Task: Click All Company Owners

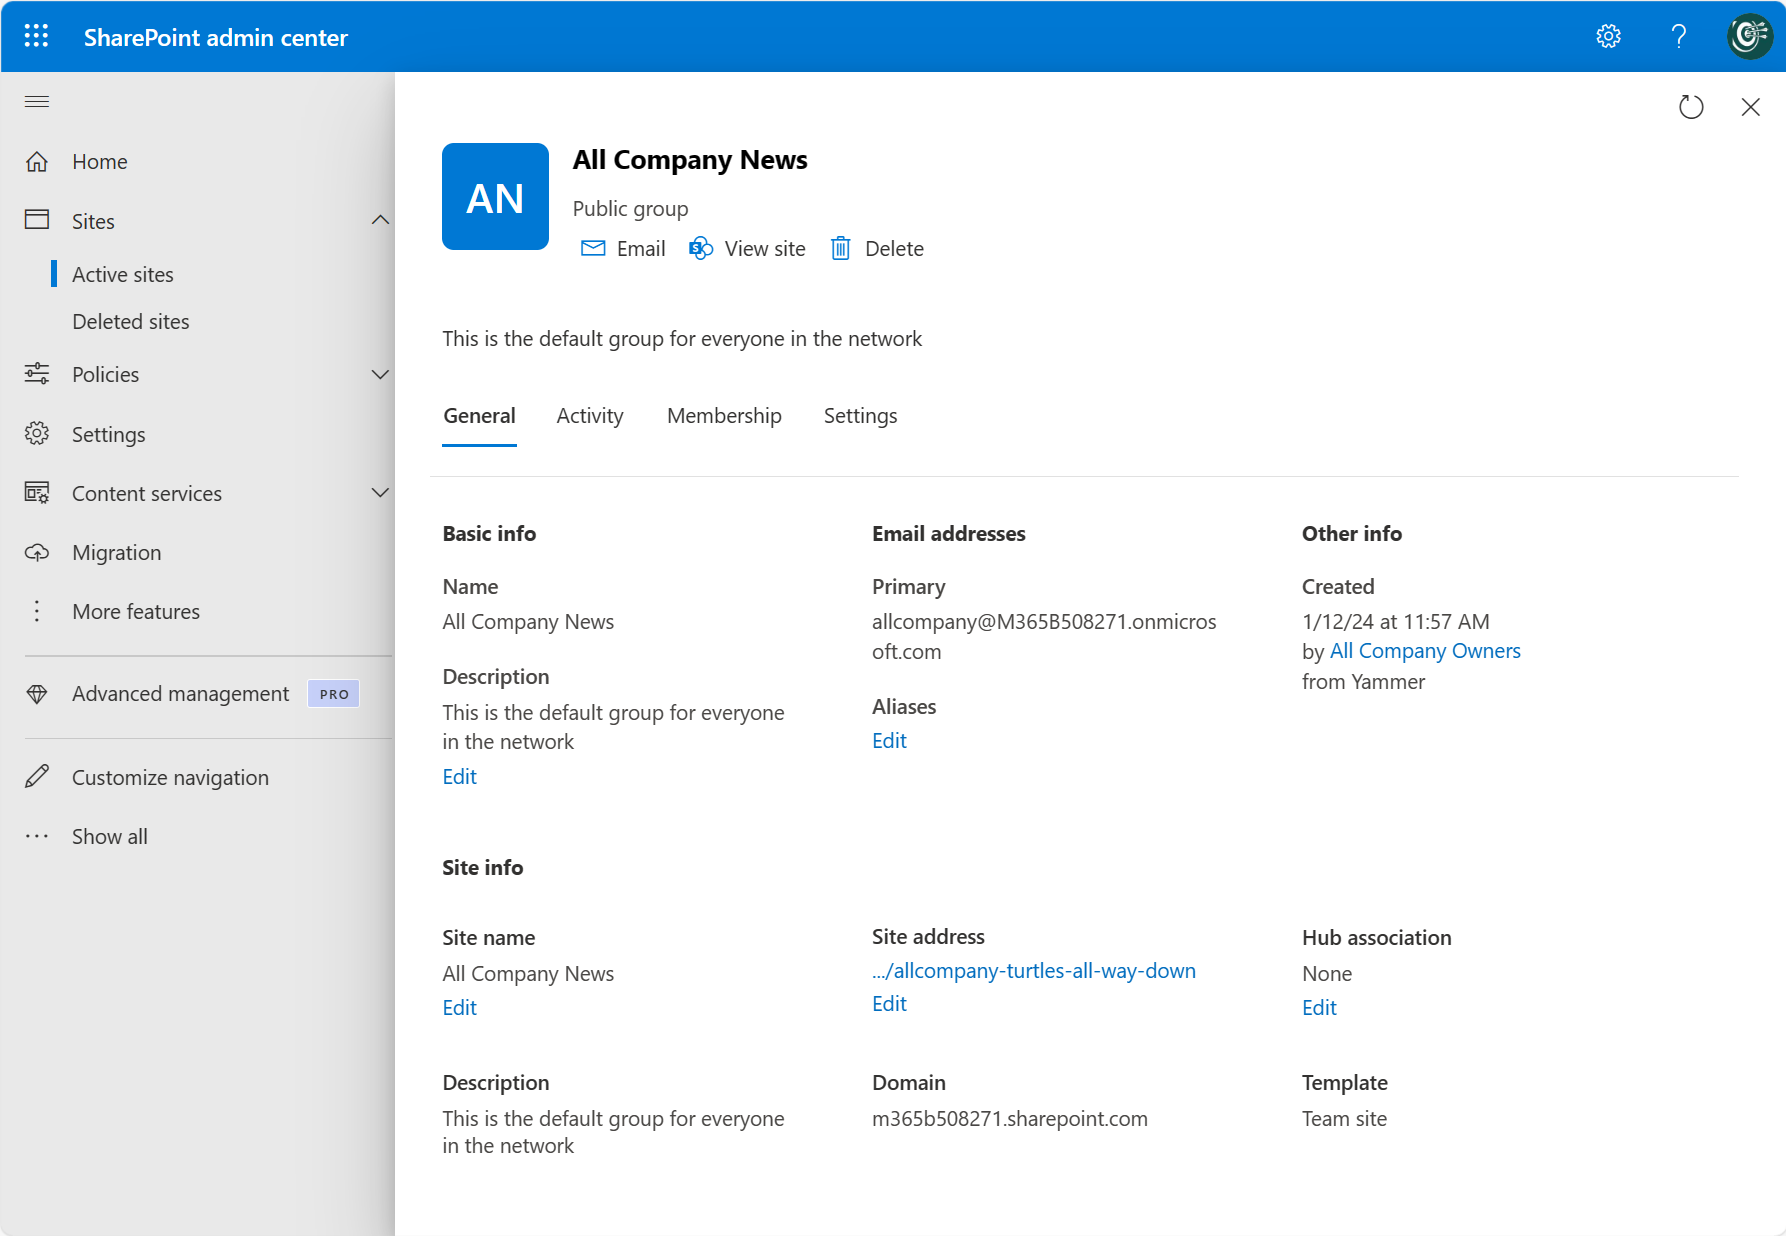Action: tap(1425, 650)
